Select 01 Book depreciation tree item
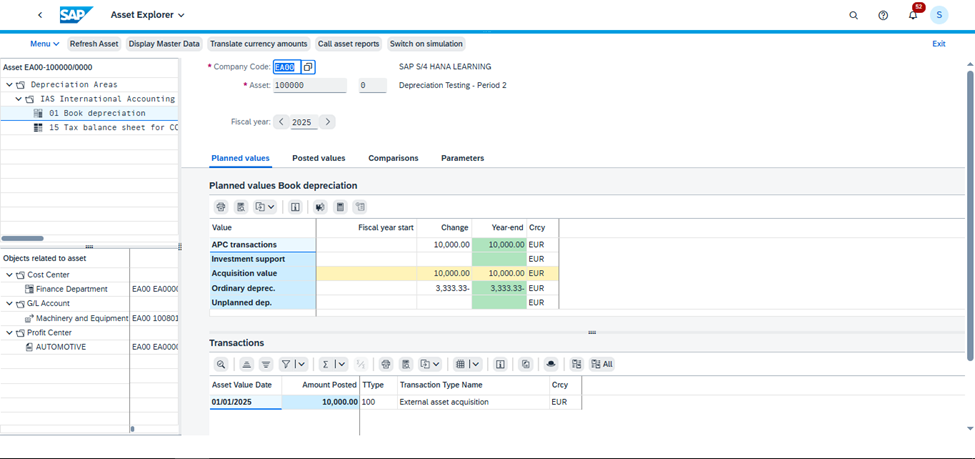The width and height of the screenshot is (975, 459). click(97, 113)
